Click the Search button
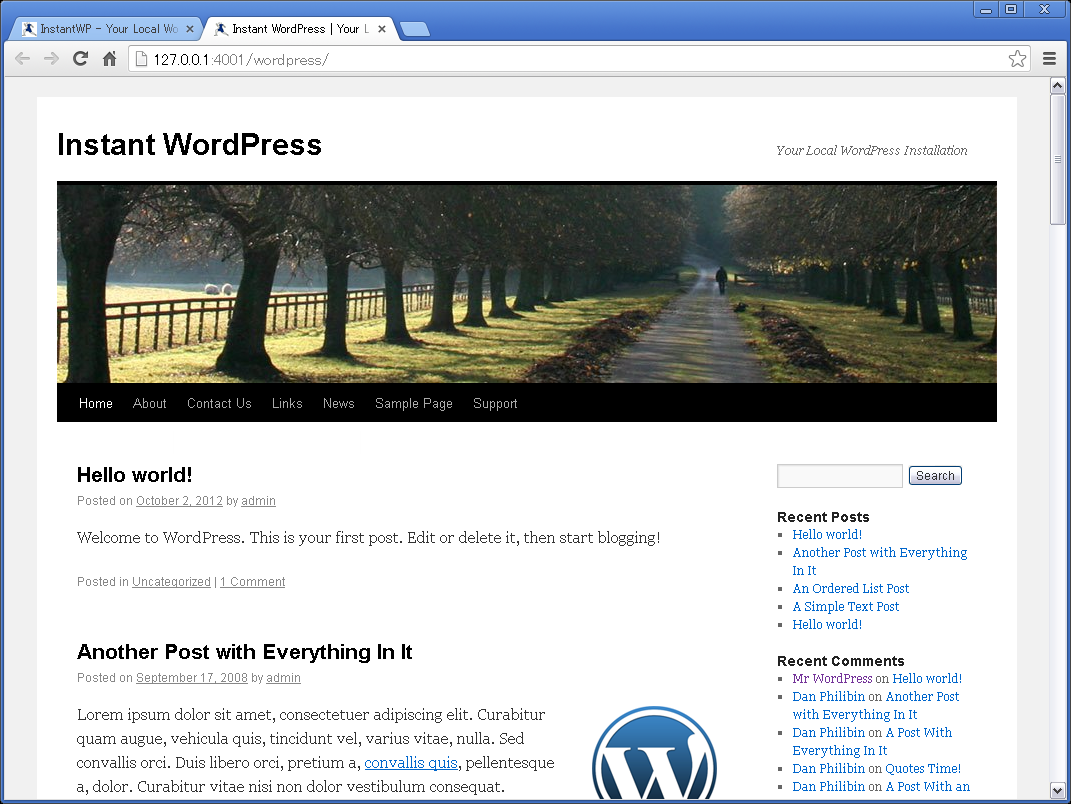Screen dimensions: 1071x804 coord(935,475)
